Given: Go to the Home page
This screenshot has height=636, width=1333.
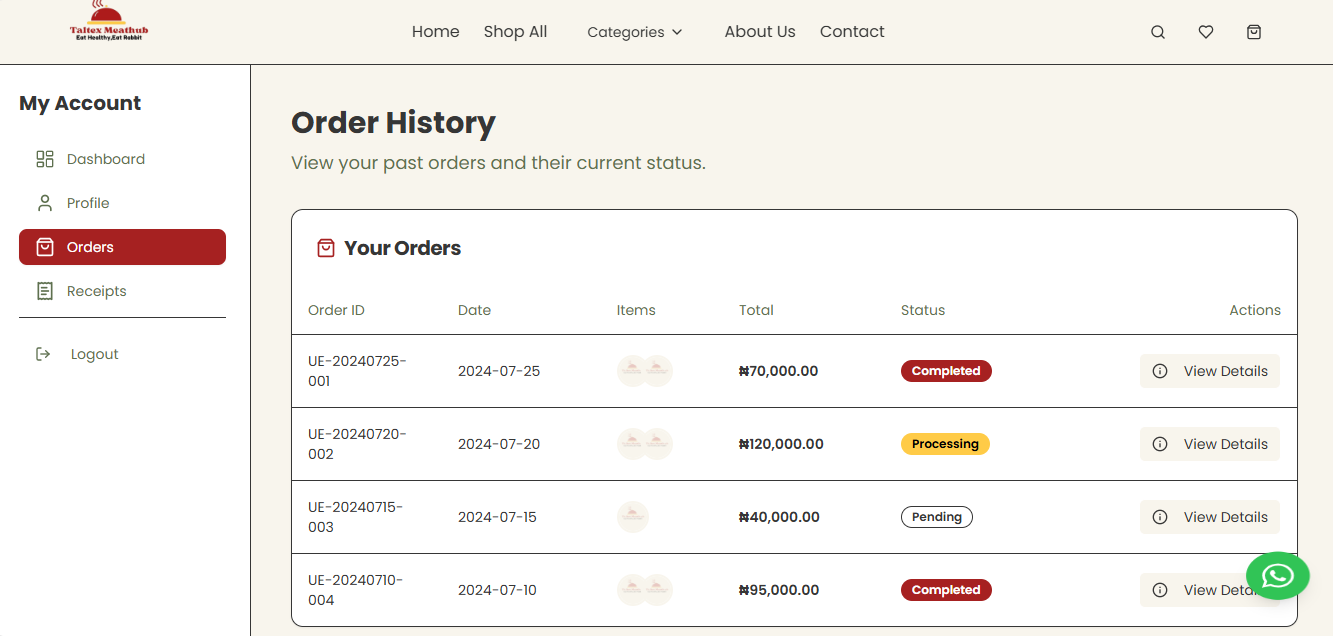Looking at the screenshot, I should [x=435, y=32].
